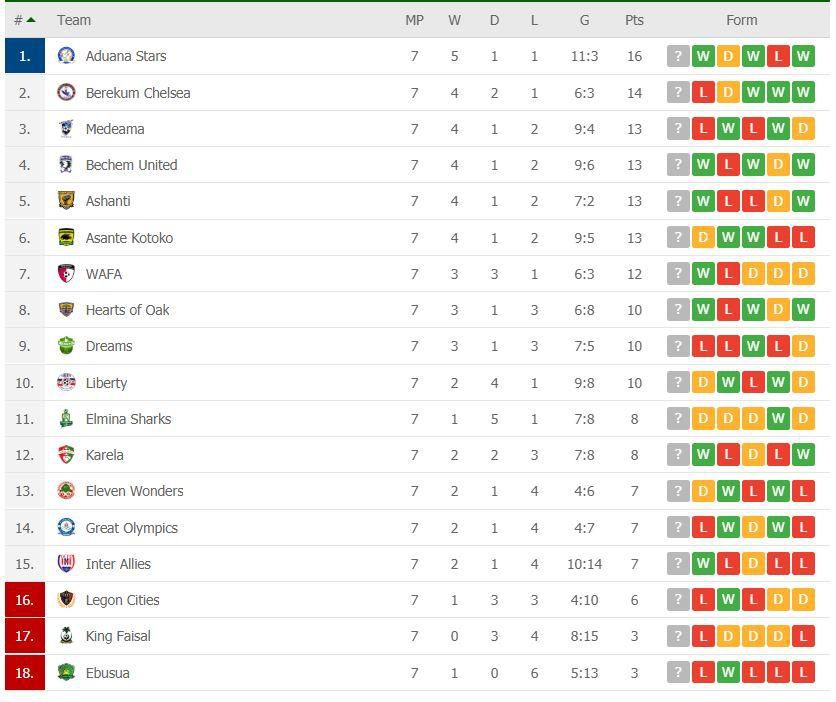
Task: Click Aduana Stars' latest green W form box
Action: click(803, 56)
